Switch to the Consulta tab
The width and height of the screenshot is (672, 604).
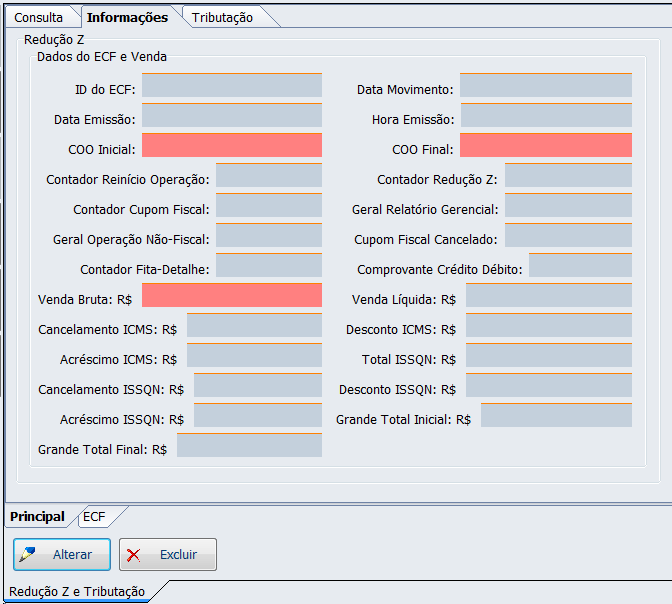39,17
